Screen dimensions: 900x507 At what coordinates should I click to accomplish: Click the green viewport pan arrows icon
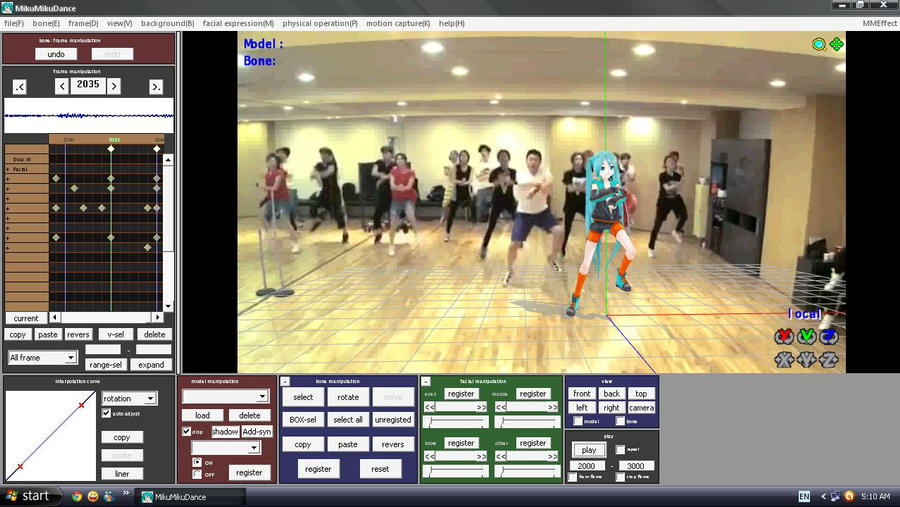836,44
